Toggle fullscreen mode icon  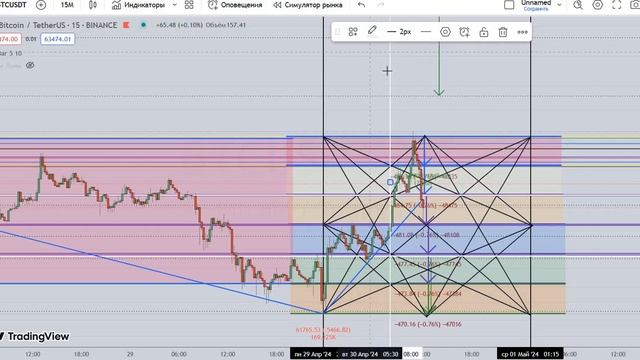coord(617,5)
